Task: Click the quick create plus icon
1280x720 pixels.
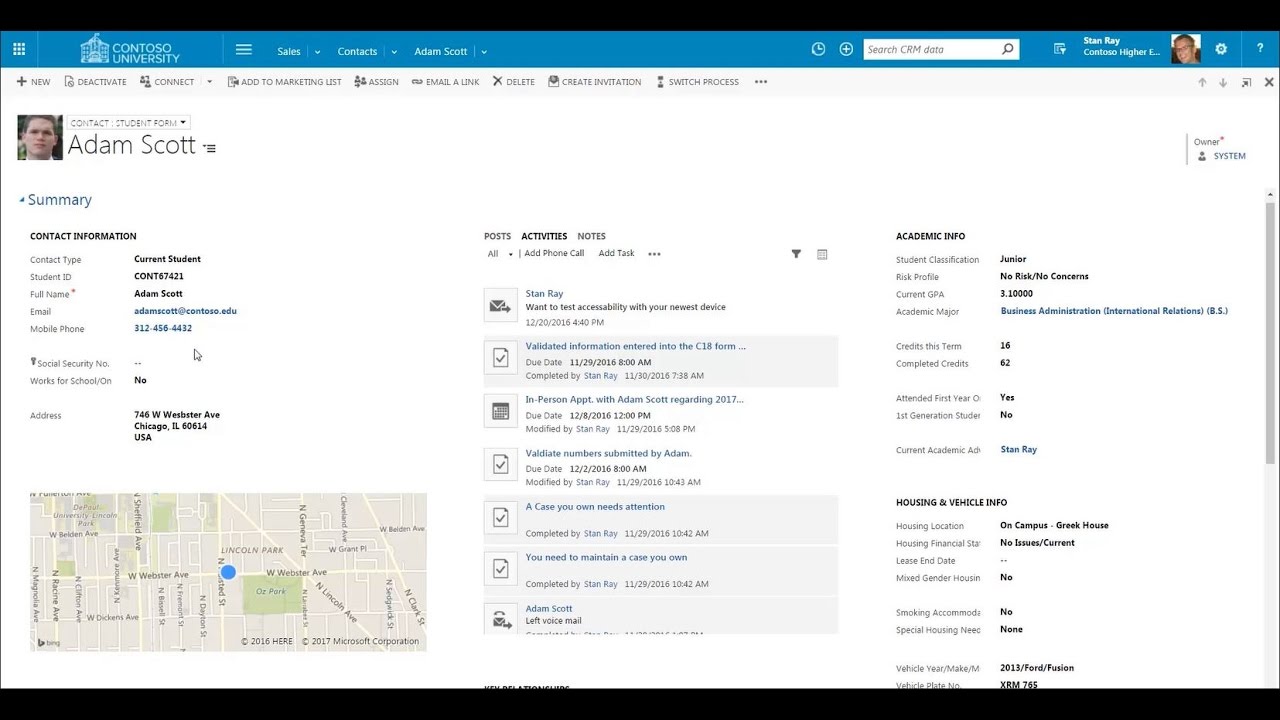Action: (846, 49)
